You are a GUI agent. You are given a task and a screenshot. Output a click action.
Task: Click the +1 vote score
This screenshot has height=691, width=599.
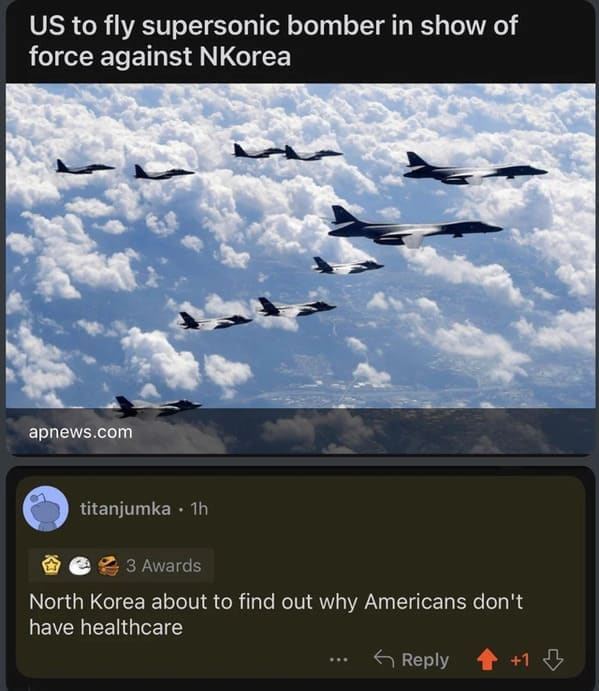coord(520,660)
